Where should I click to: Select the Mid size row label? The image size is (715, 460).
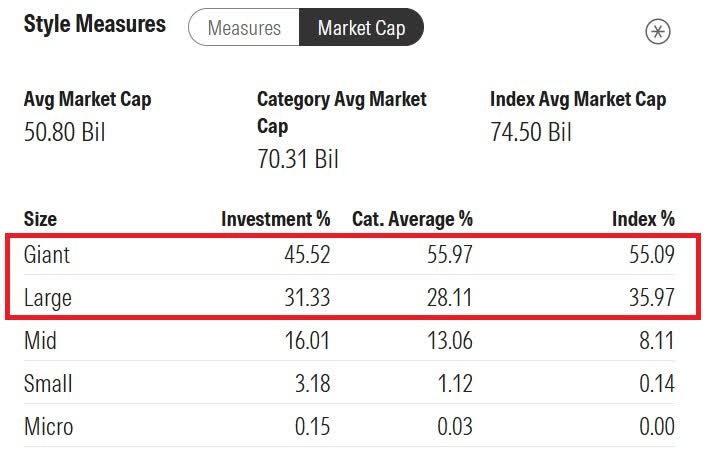[40, 341]
